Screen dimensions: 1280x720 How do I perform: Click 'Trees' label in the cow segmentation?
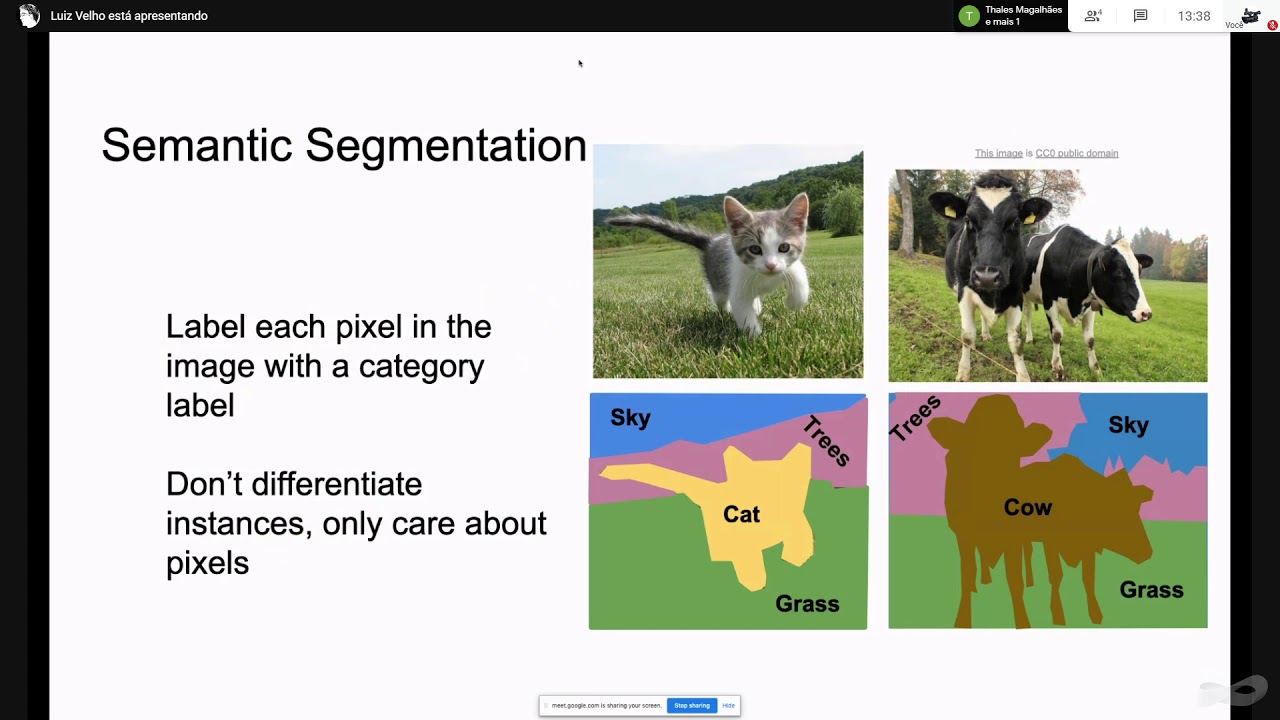915,419
